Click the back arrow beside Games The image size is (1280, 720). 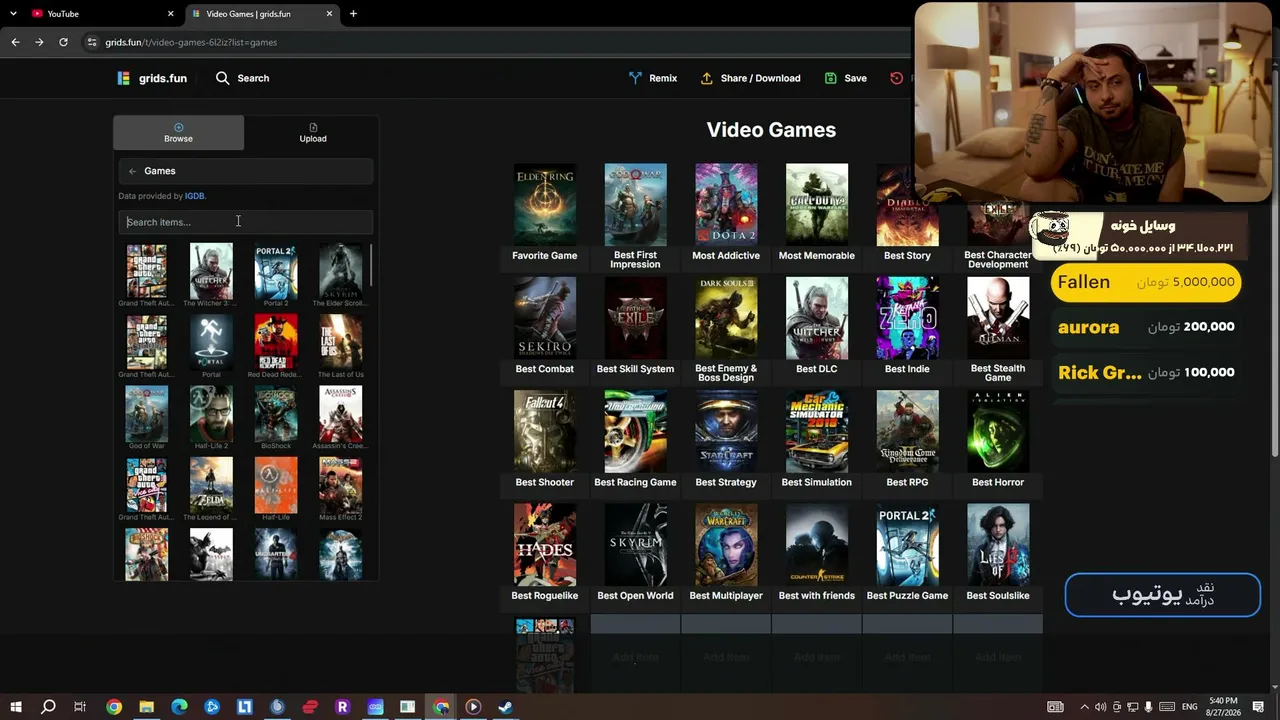(x=132, y=171)
